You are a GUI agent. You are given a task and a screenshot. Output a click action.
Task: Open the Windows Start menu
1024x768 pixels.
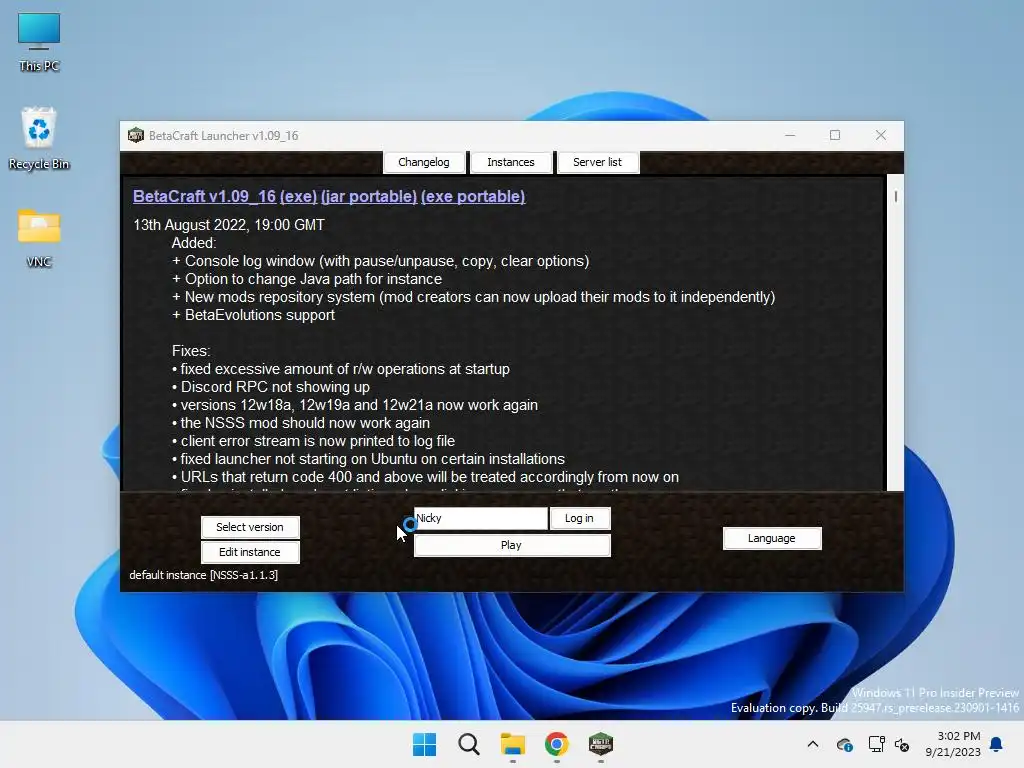pyautogui.click(x=424, y=744)
